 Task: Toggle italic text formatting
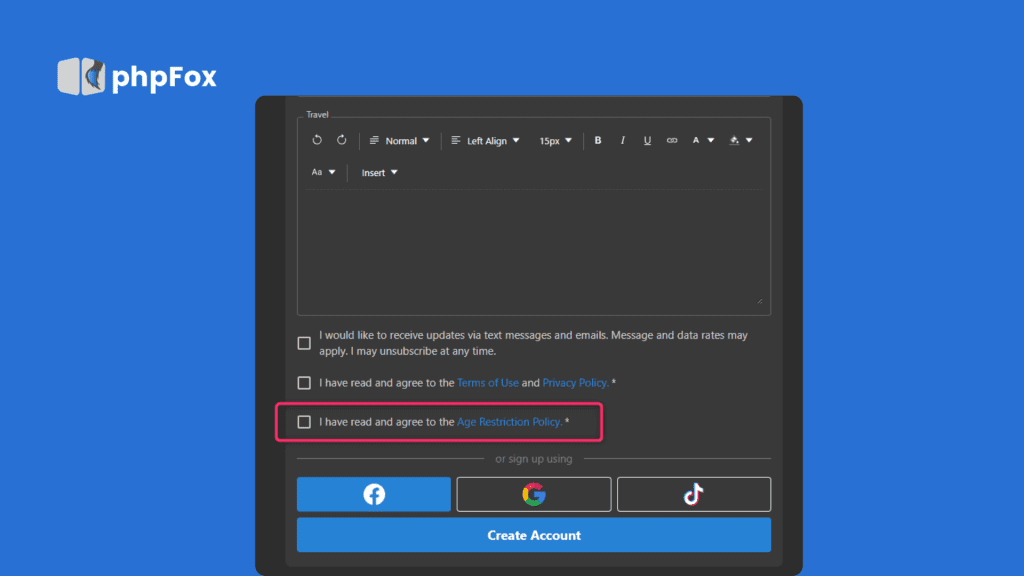[622, 141]
